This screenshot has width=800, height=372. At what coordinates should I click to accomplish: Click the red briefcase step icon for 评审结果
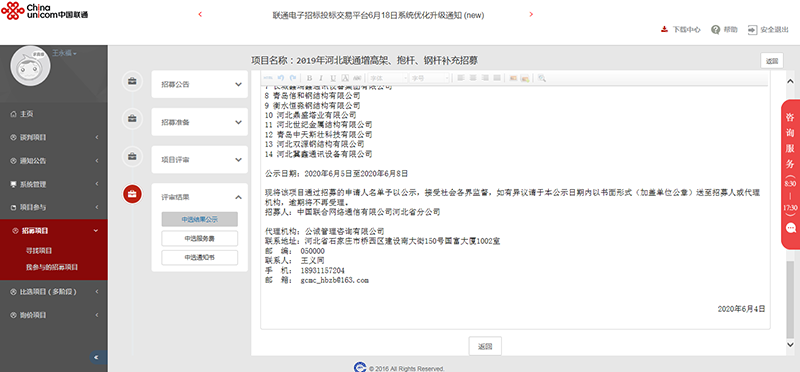tap(132, 194)
